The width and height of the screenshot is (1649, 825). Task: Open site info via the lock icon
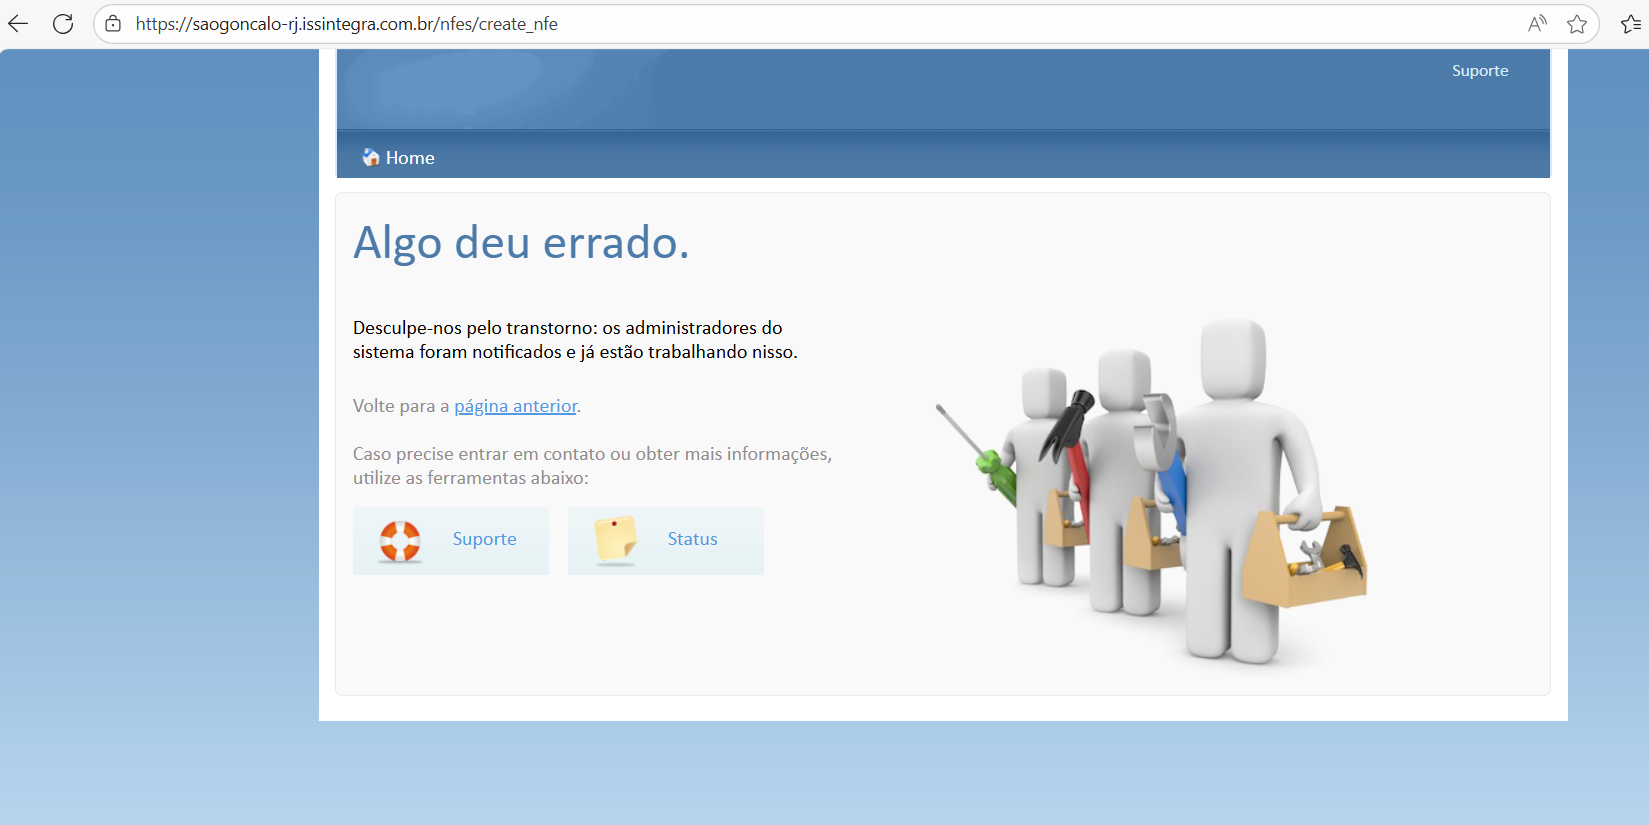click(x=113, y=24)
